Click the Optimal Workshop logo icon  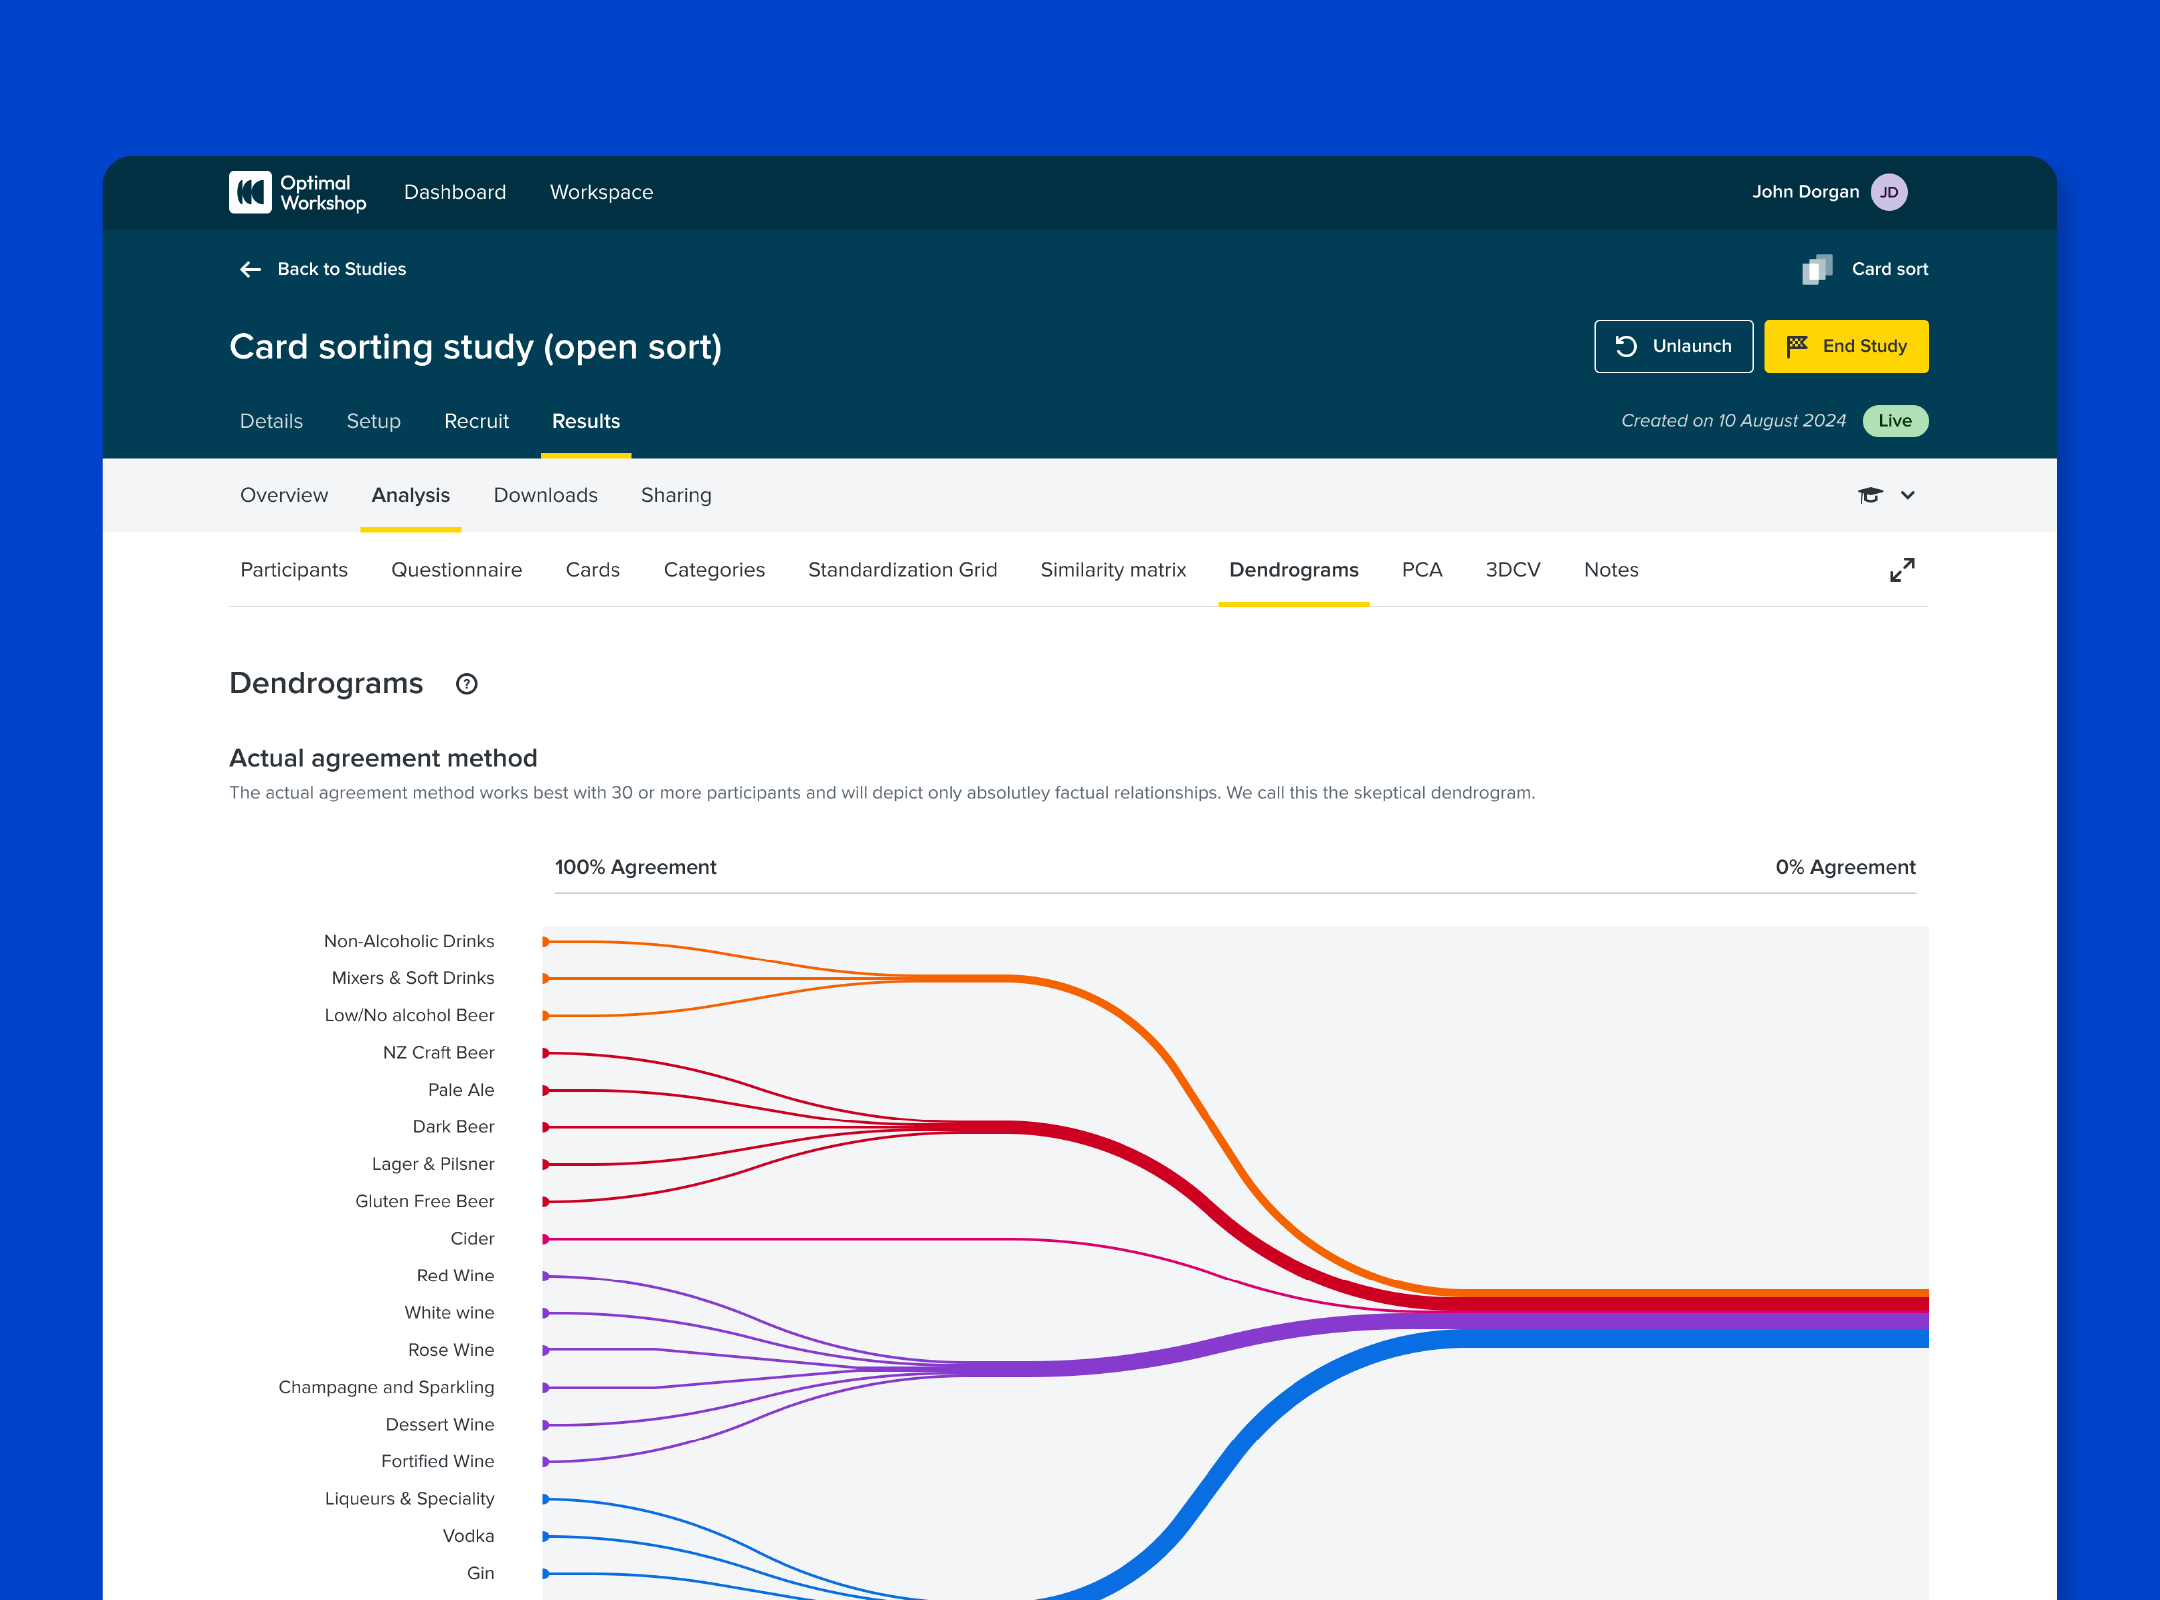[250, 192]
